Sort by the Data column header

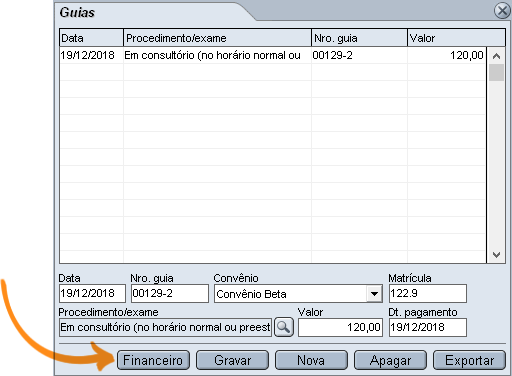coord(91,38)
